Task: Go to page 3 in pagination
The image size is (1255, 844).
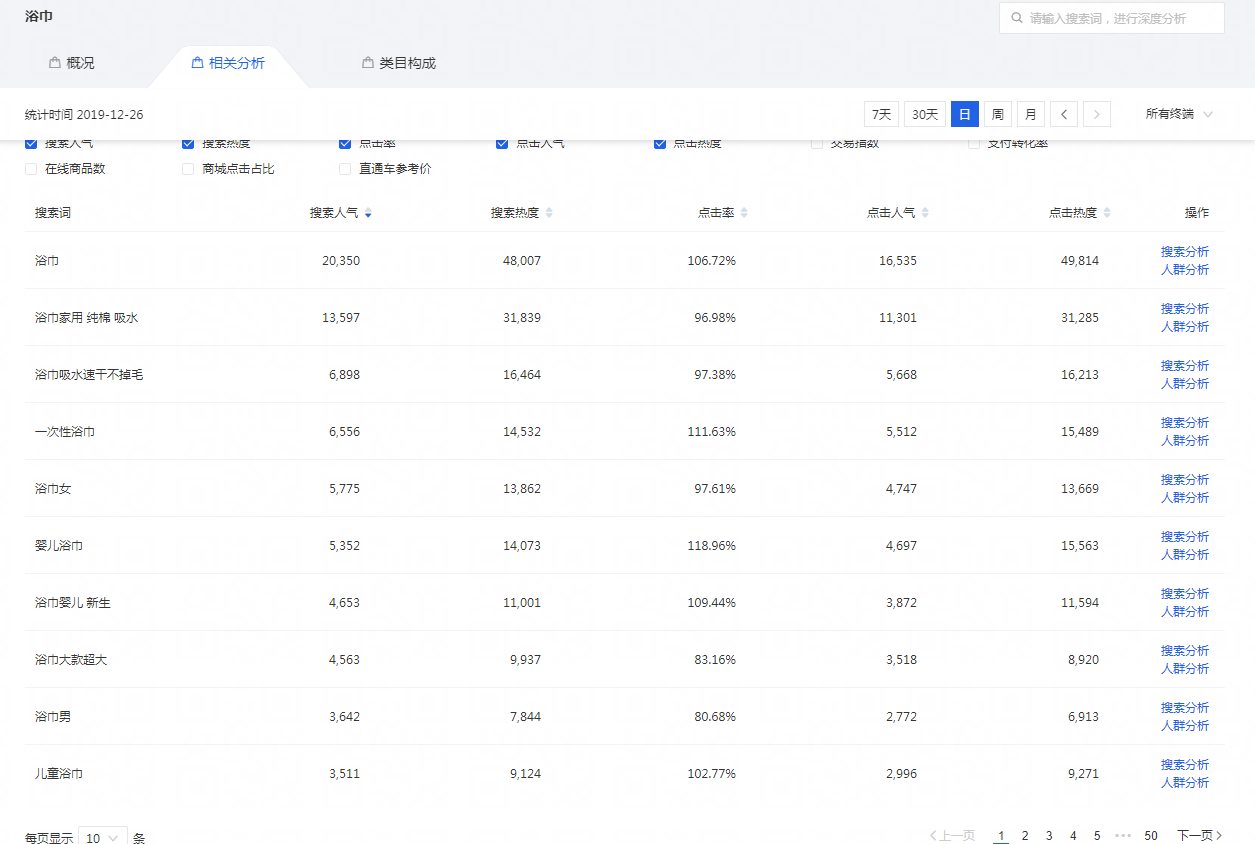Action: [x=1049, y=835]
